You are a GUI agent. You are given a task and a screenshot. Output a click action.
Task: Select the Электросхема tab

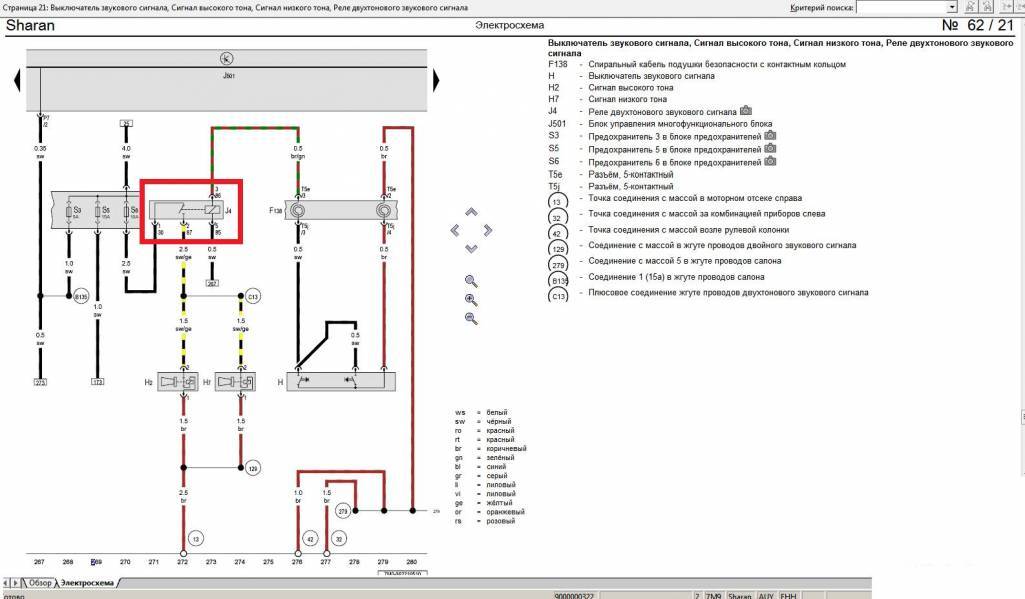tap(88, 582)
